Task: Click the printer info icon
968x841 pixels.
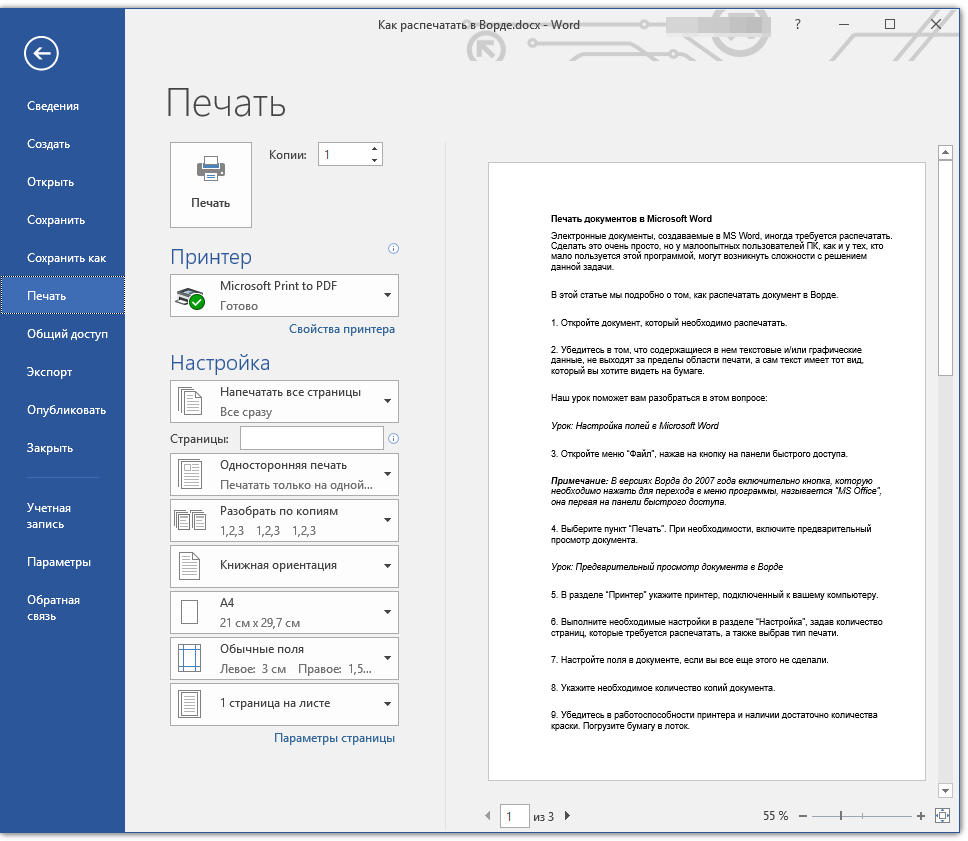Action: click(393, 249)
